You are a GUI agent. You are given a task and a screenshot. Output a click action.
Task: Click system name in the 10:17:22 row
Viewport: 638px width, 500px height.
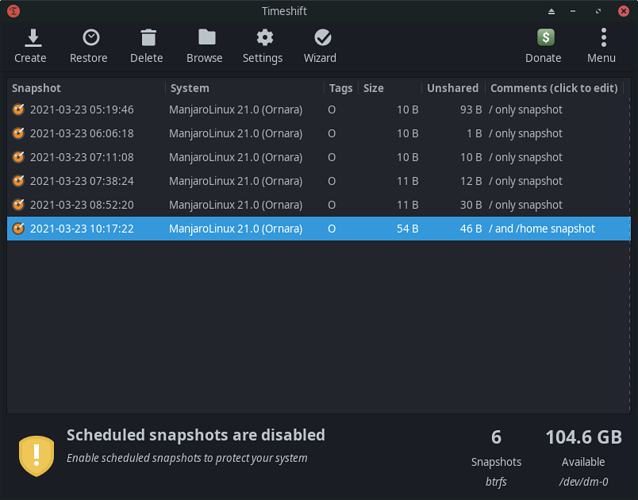click(x=236, y=229)
